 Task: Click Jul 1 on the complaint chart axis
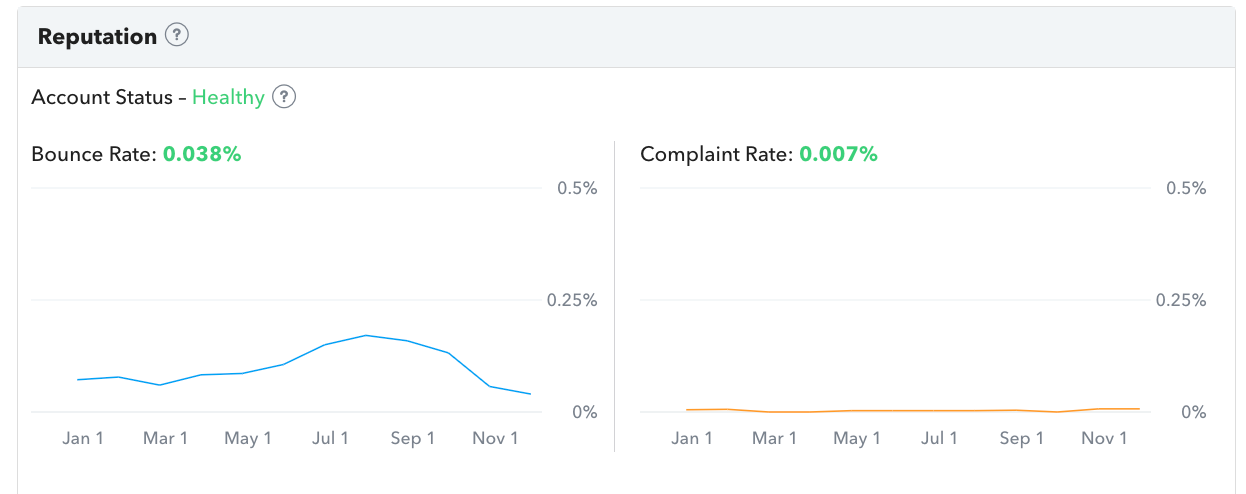coord(940,438)
